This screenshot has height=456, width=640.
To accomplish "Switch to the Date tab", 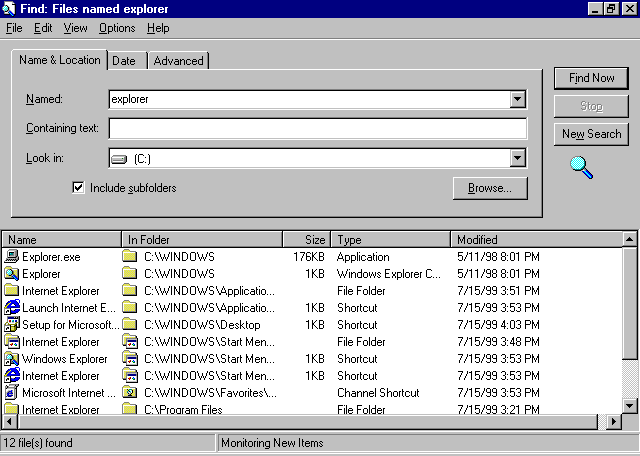I will pos(124,61).
